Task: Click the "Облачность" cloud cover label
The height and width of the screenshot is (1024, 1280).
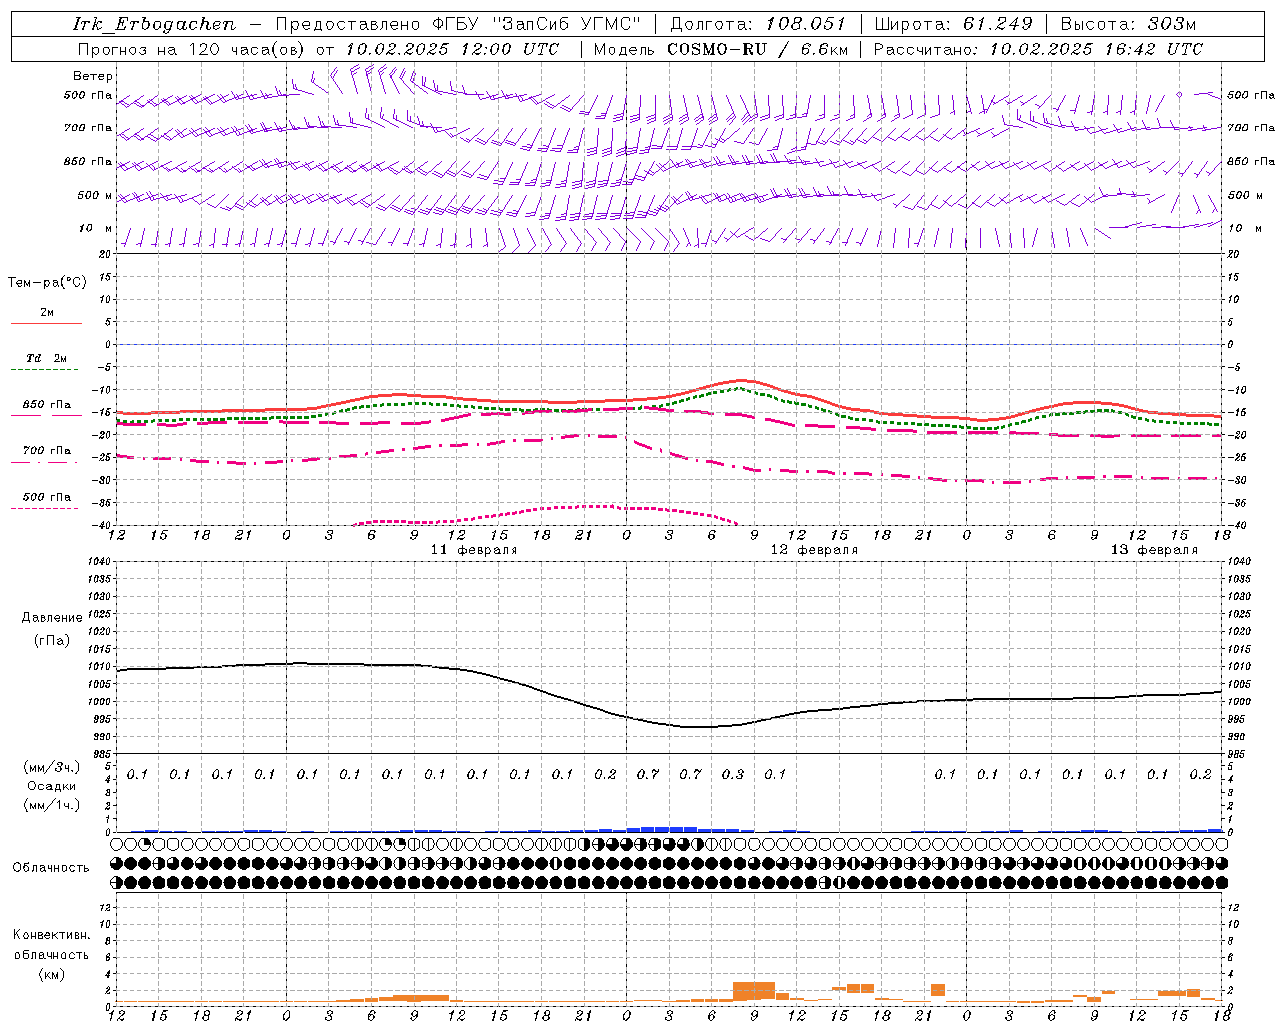Action: point(51,867)
